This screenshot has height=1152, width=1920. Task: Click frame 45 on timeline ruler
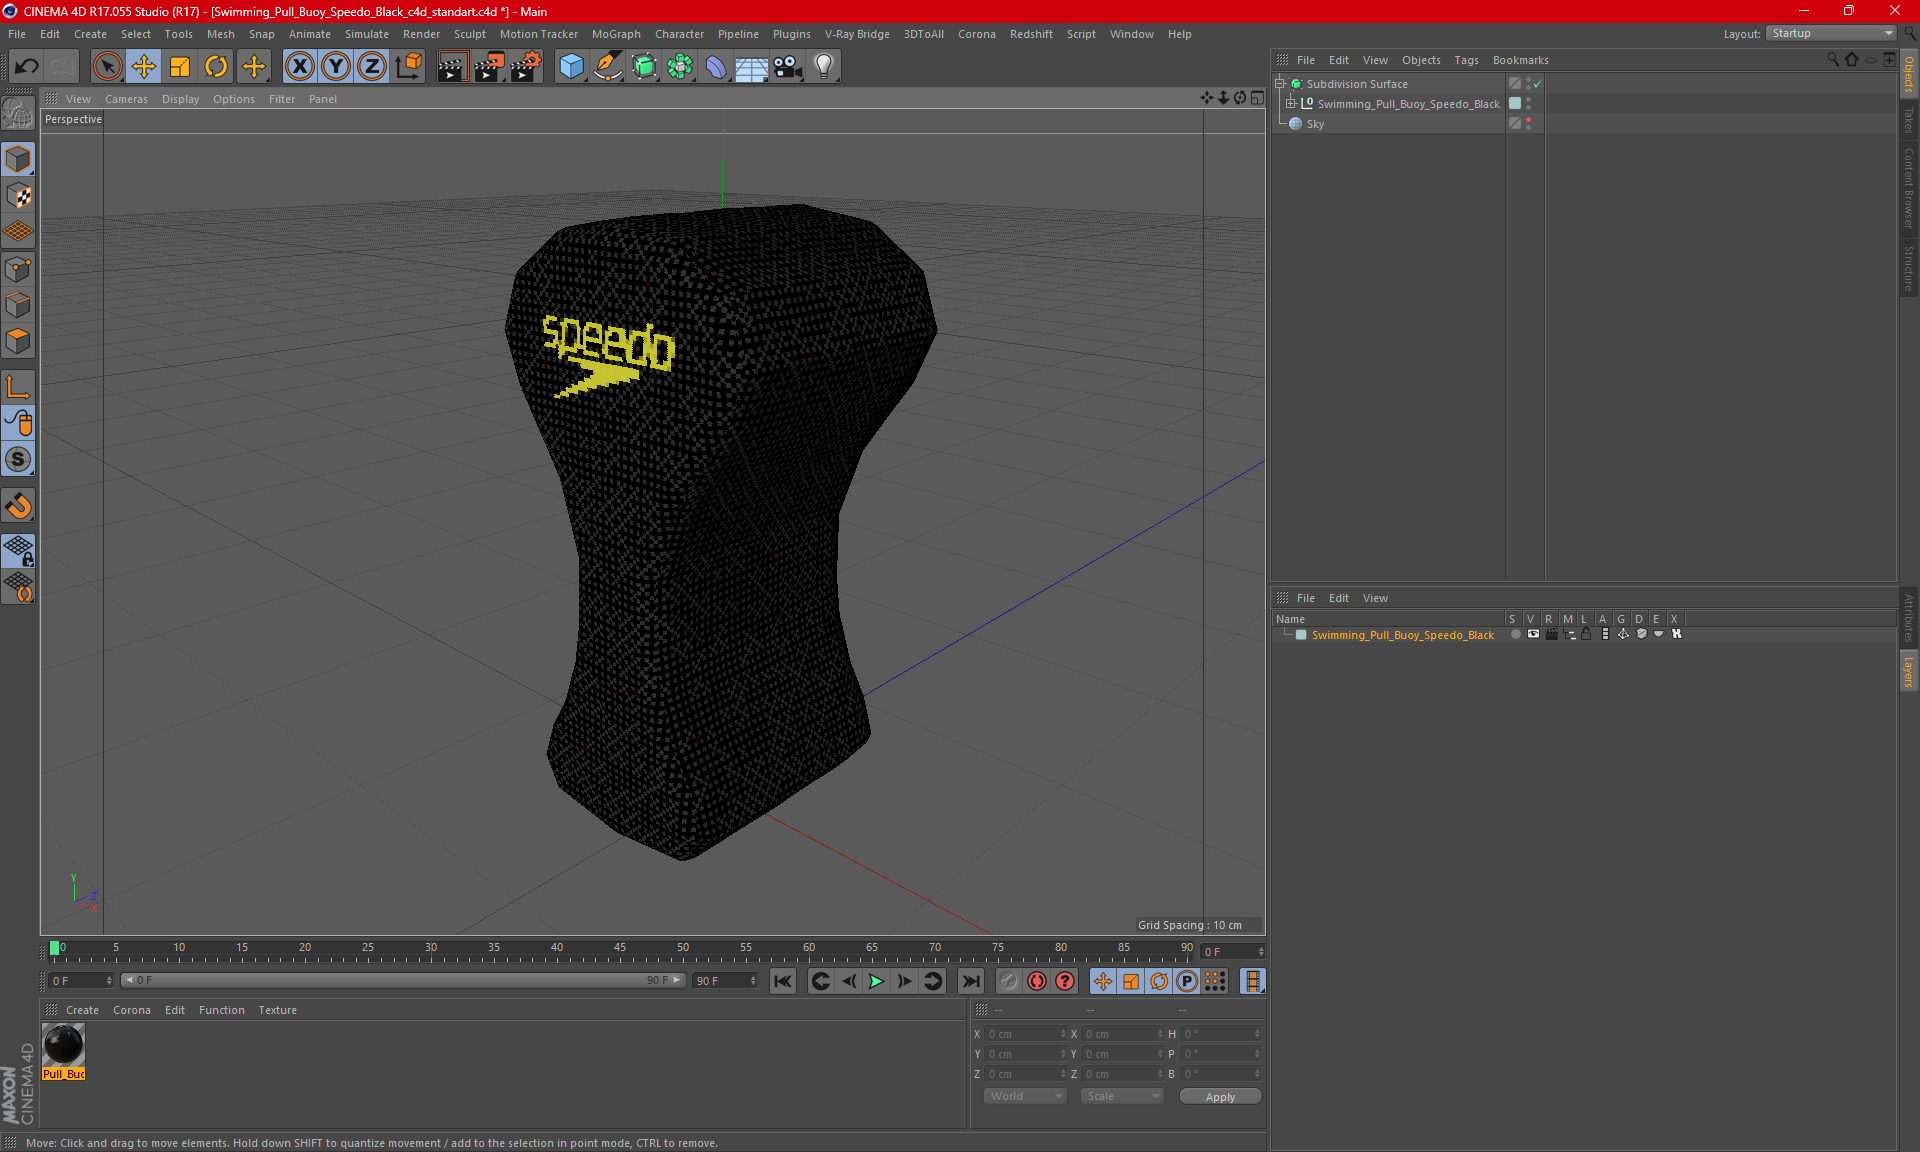point(620,949)
